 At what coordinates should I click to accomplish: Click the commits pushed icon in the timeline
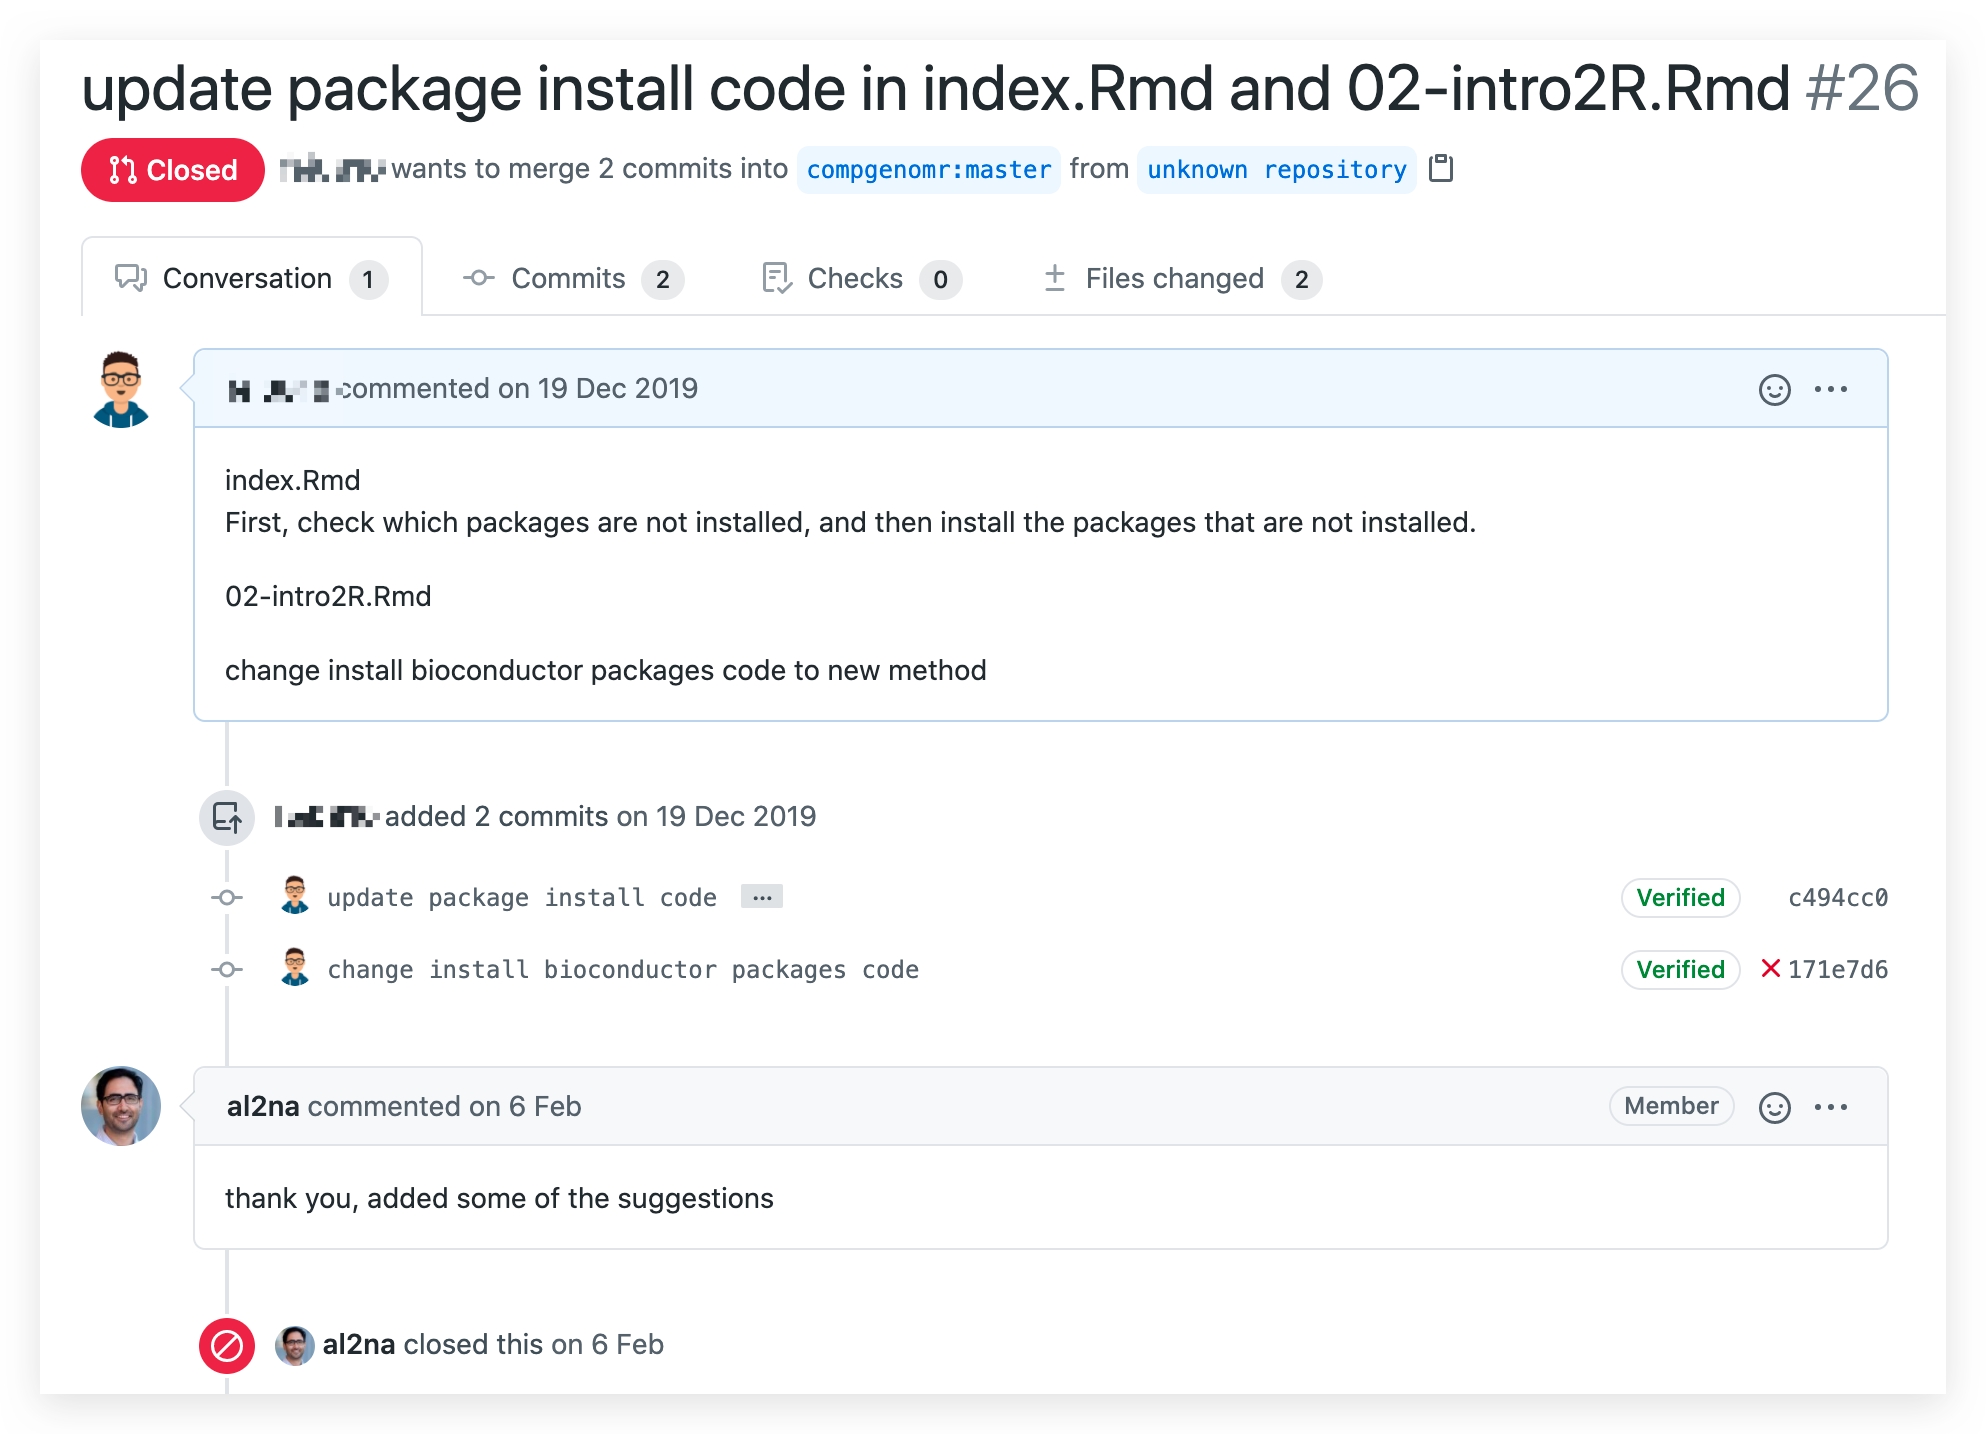click(x=227, y=817)
